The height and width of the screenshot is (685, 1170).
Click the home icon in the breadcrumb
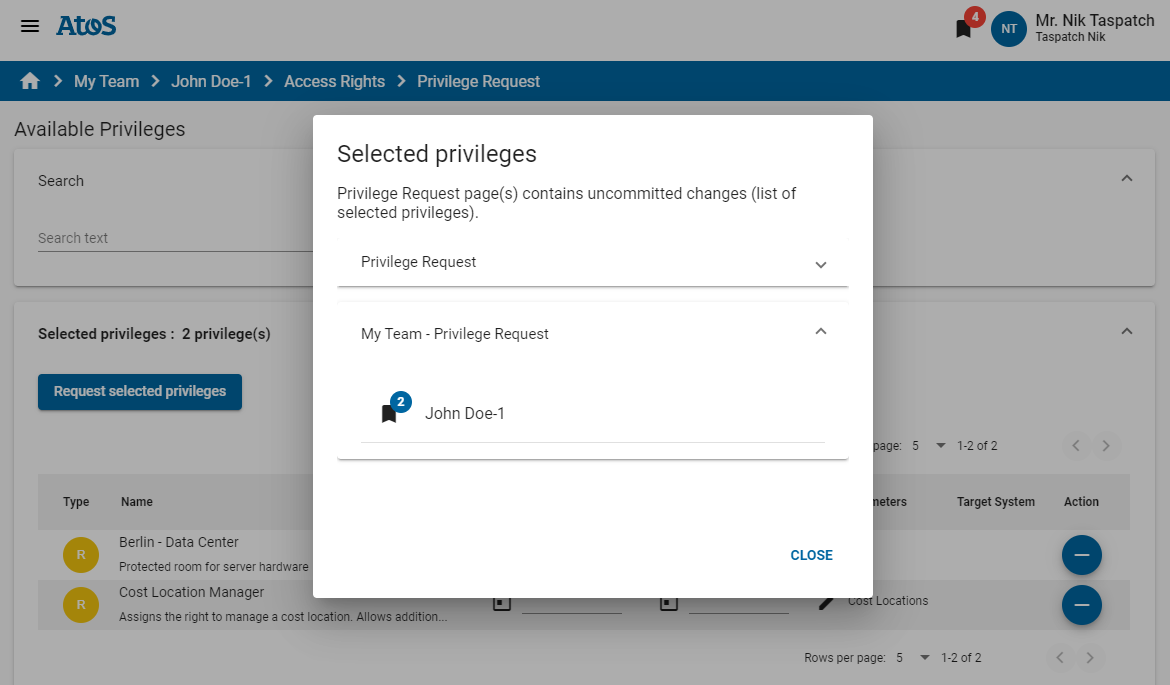pyautogui.click(x=28, y=80)
